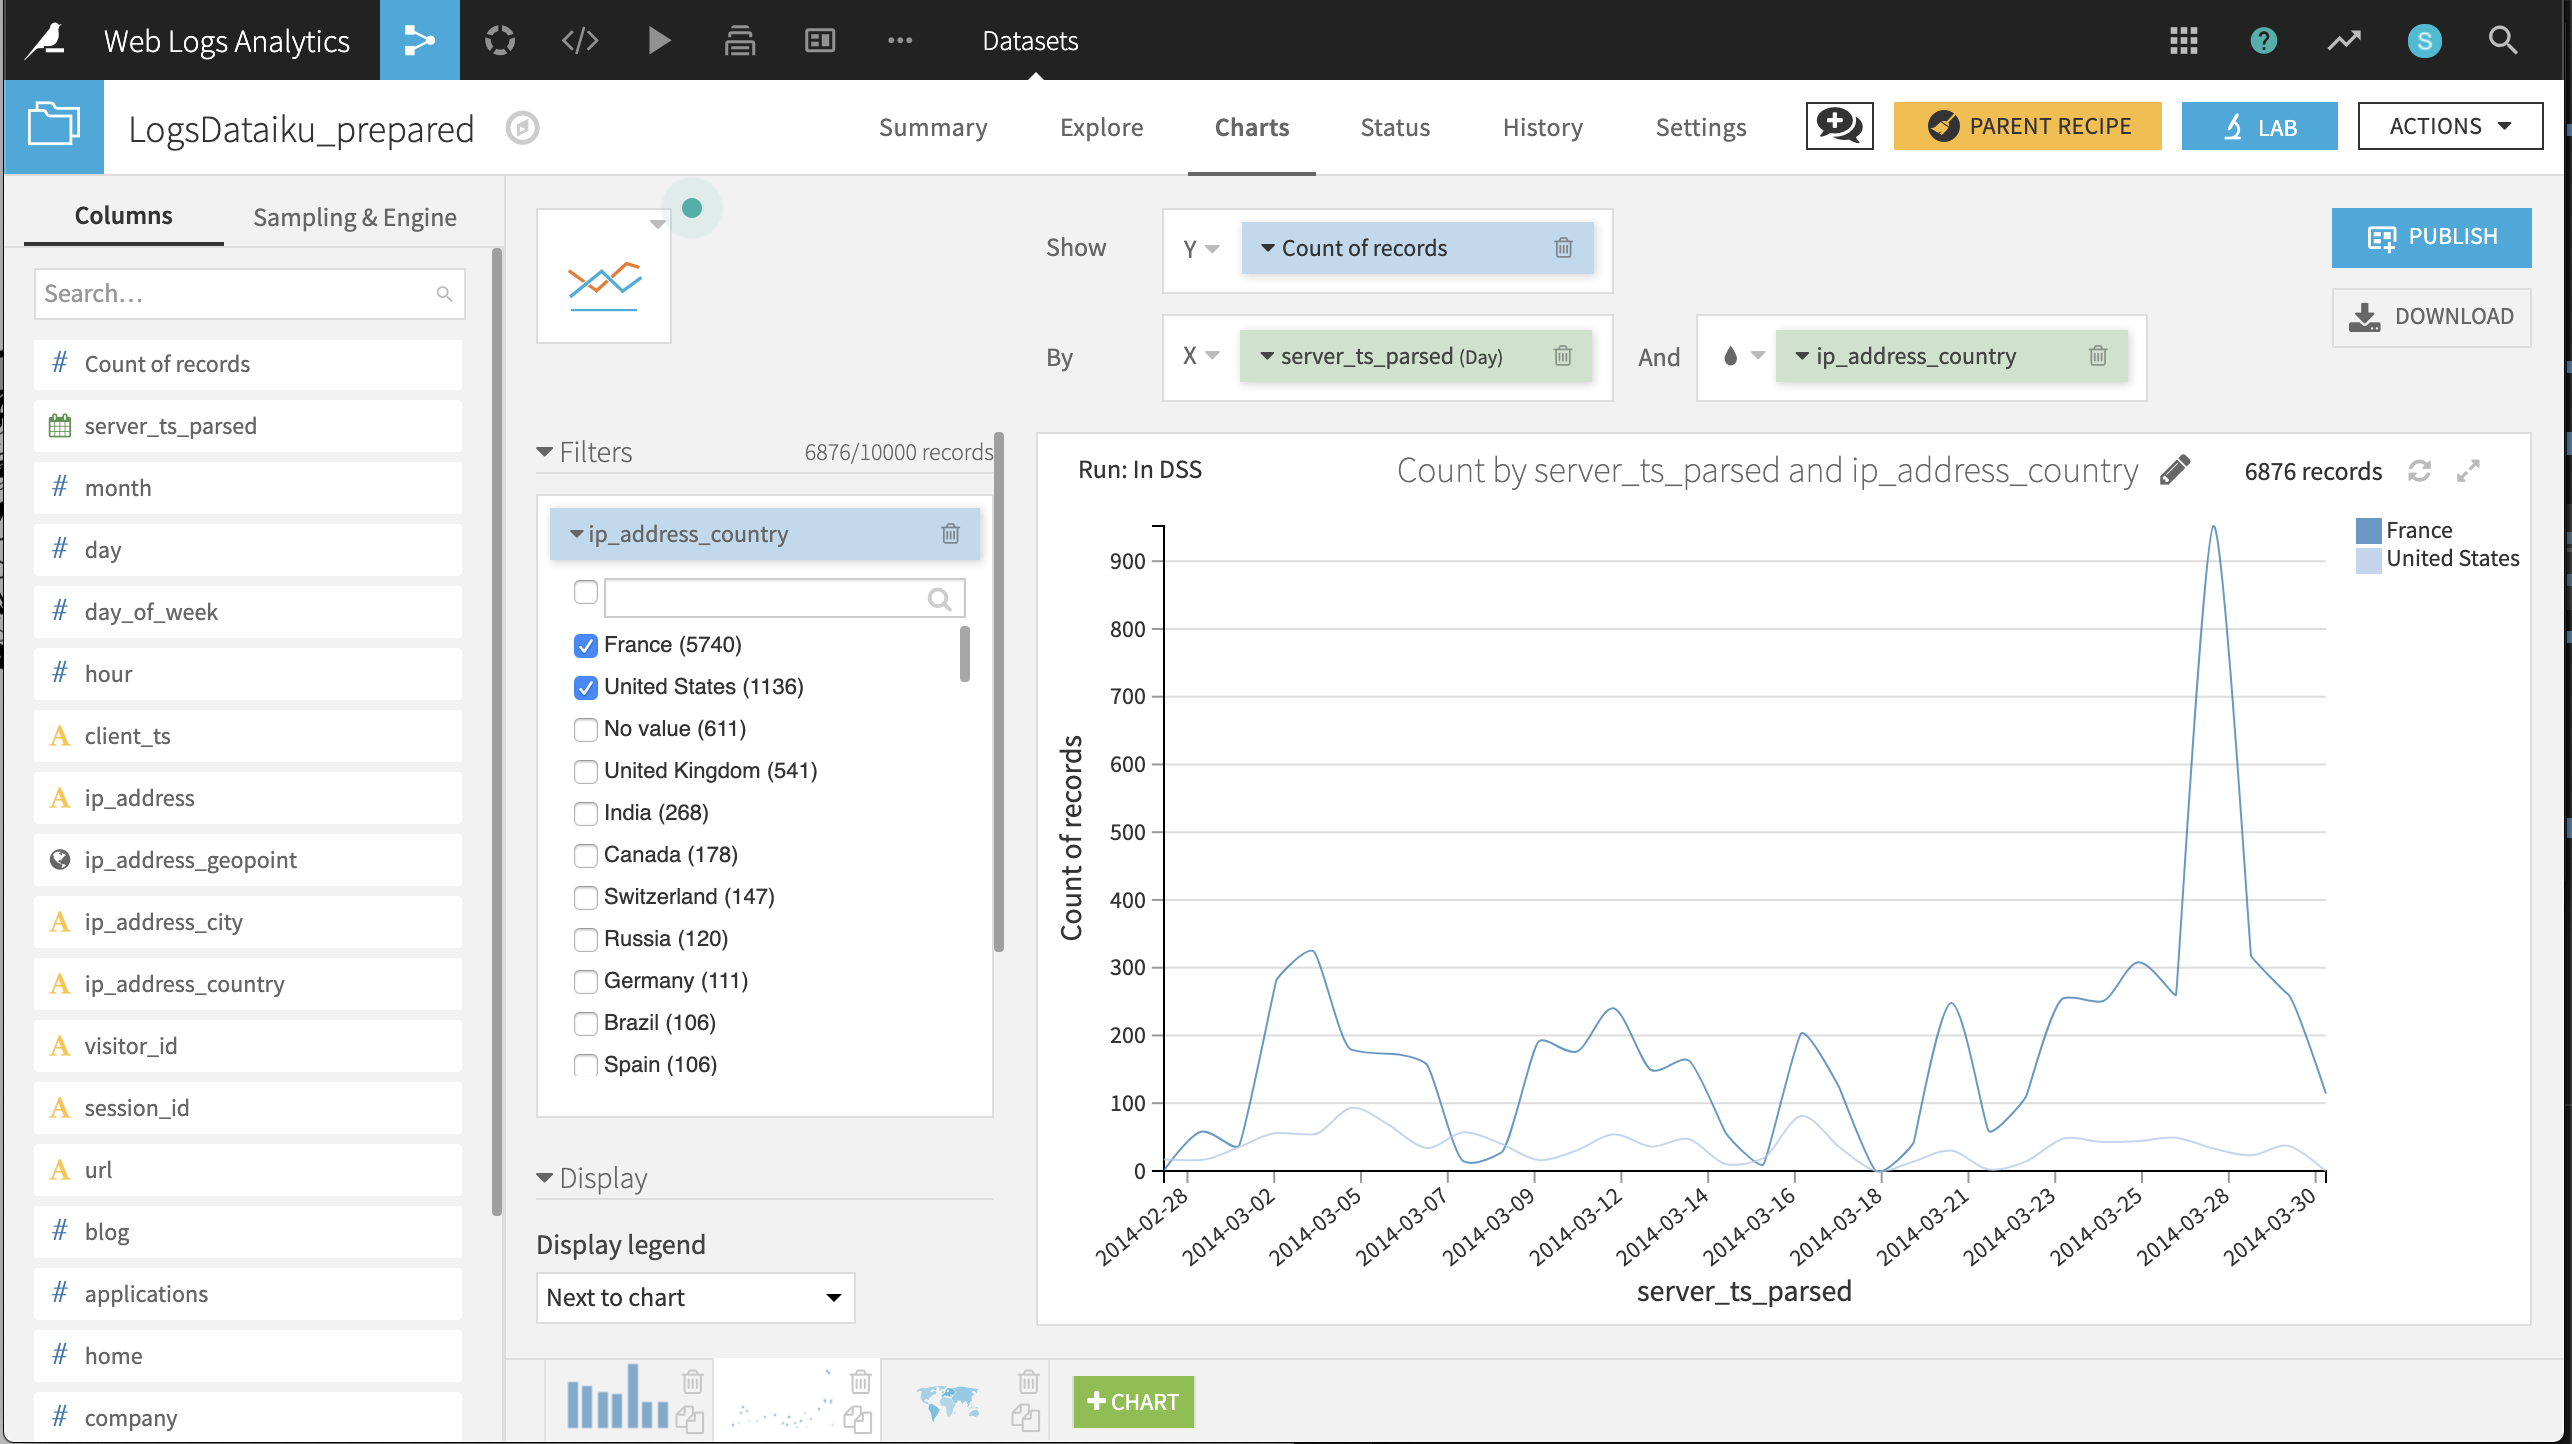Open the Y axis dropdown
The height and width of the screenshot is (1444, 2572).
click(1201, 248)
